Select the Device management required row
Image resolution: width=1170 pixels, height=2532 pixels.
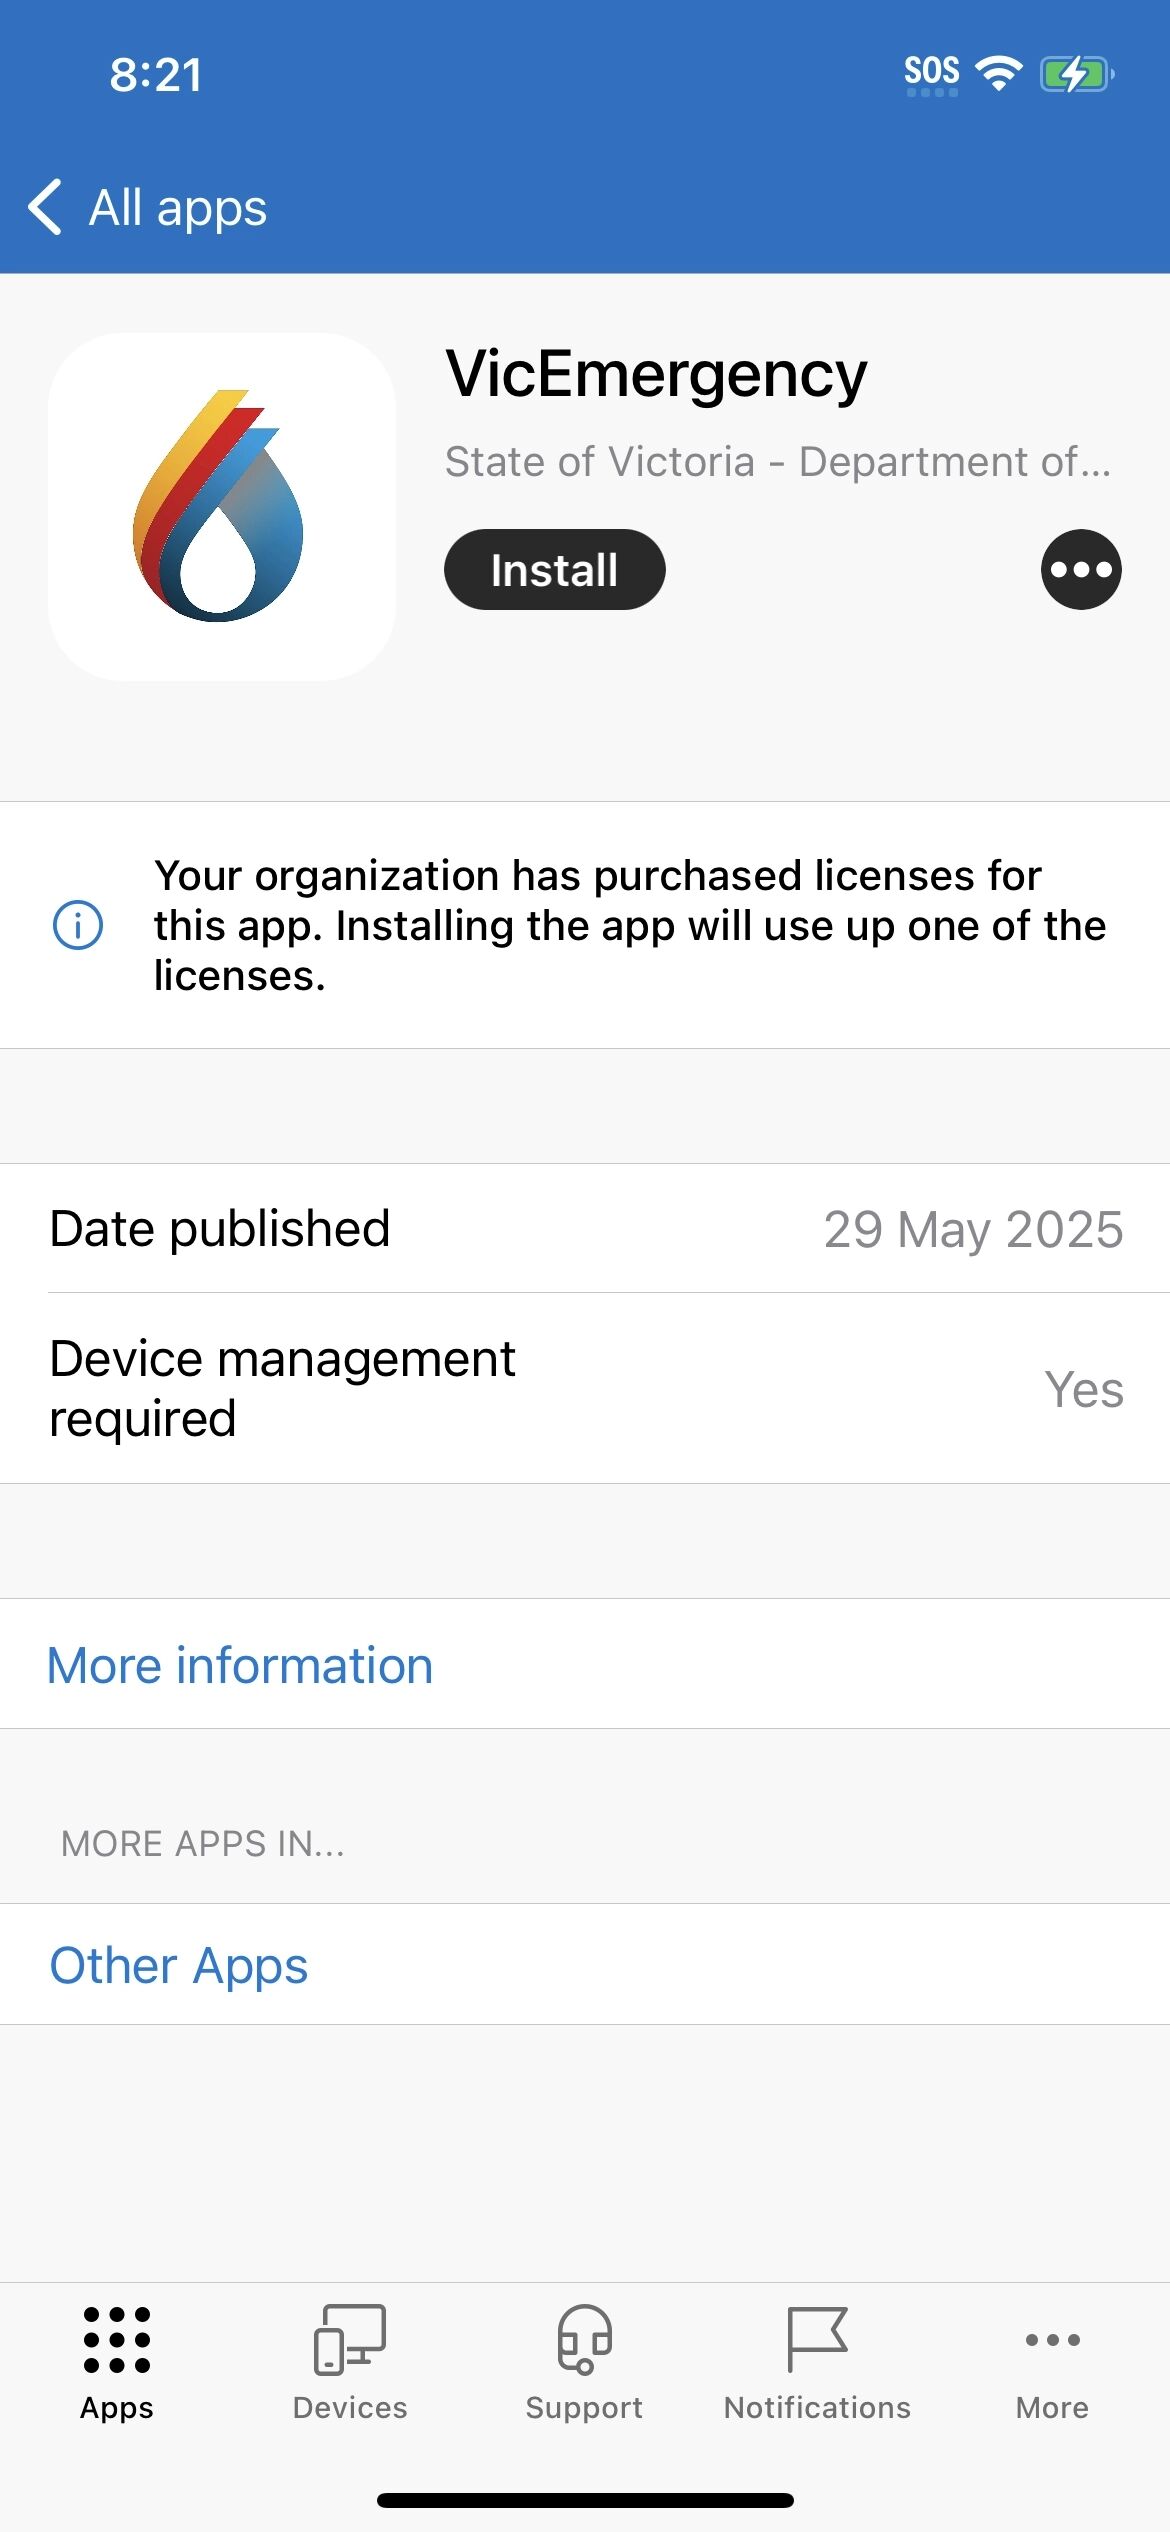tap(585, 1388)
